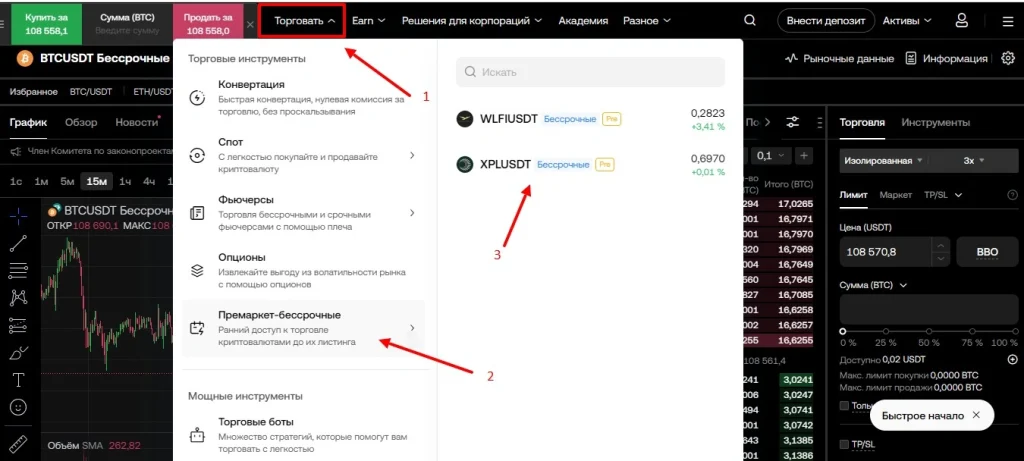The width and height of the screenshot is (1024, 461).
Task: Open order book filter sliders icon
Action: point(793,122)
